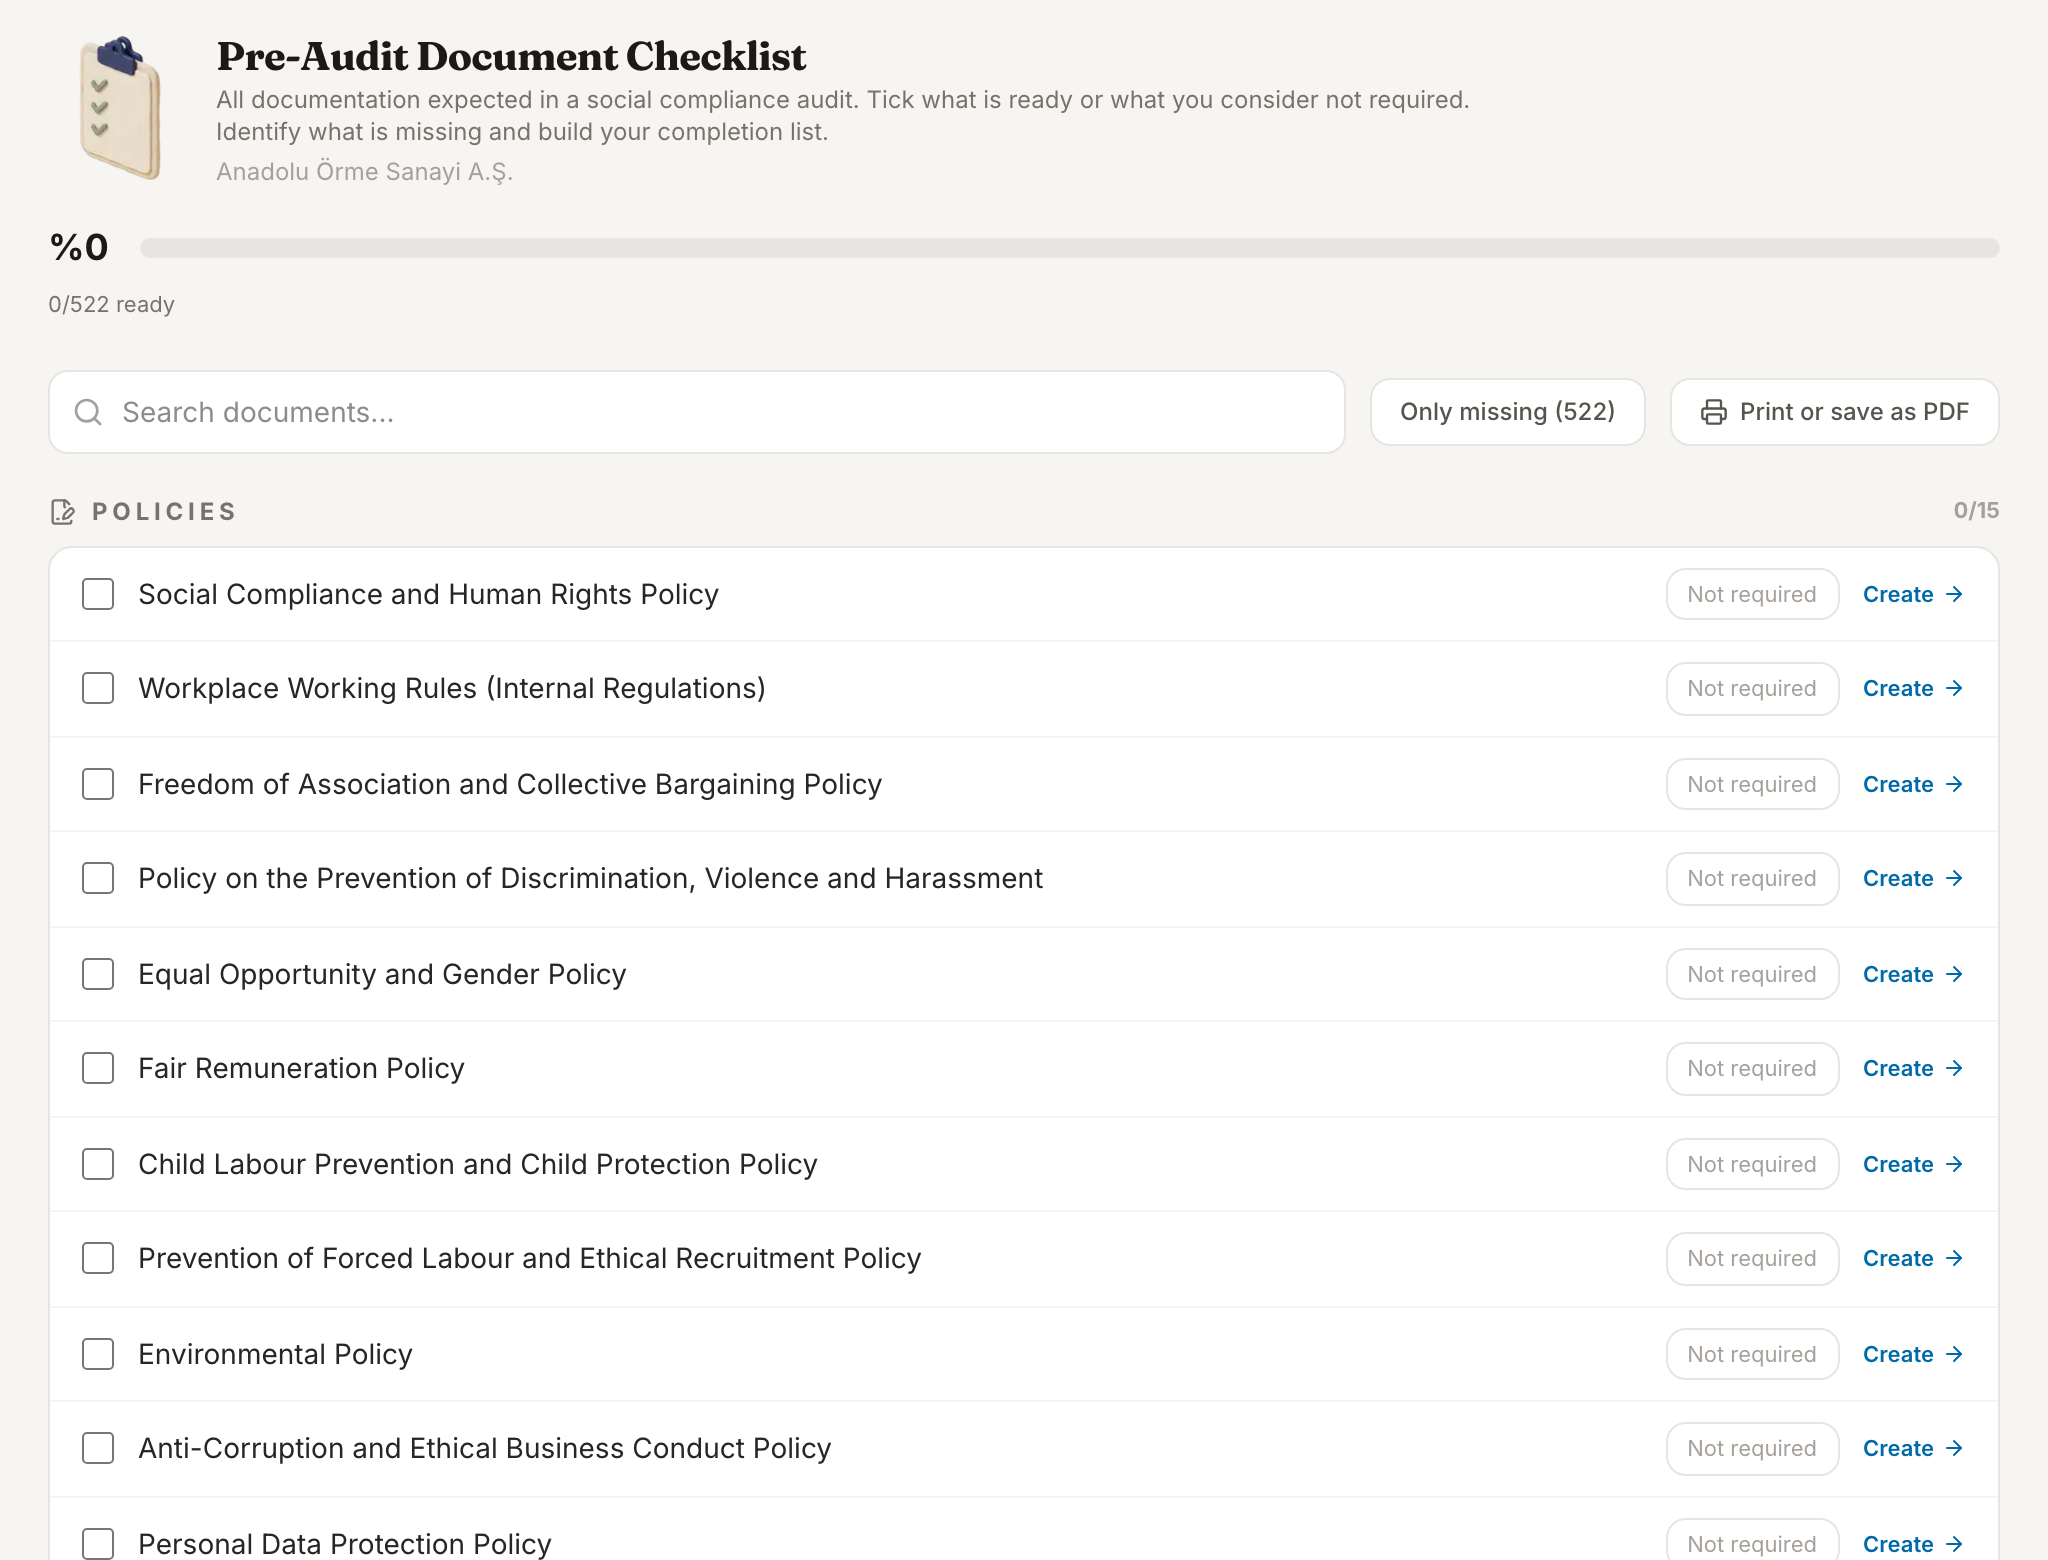Click the POLICIES section heading

pyautogui.click(x=164, y=512)
